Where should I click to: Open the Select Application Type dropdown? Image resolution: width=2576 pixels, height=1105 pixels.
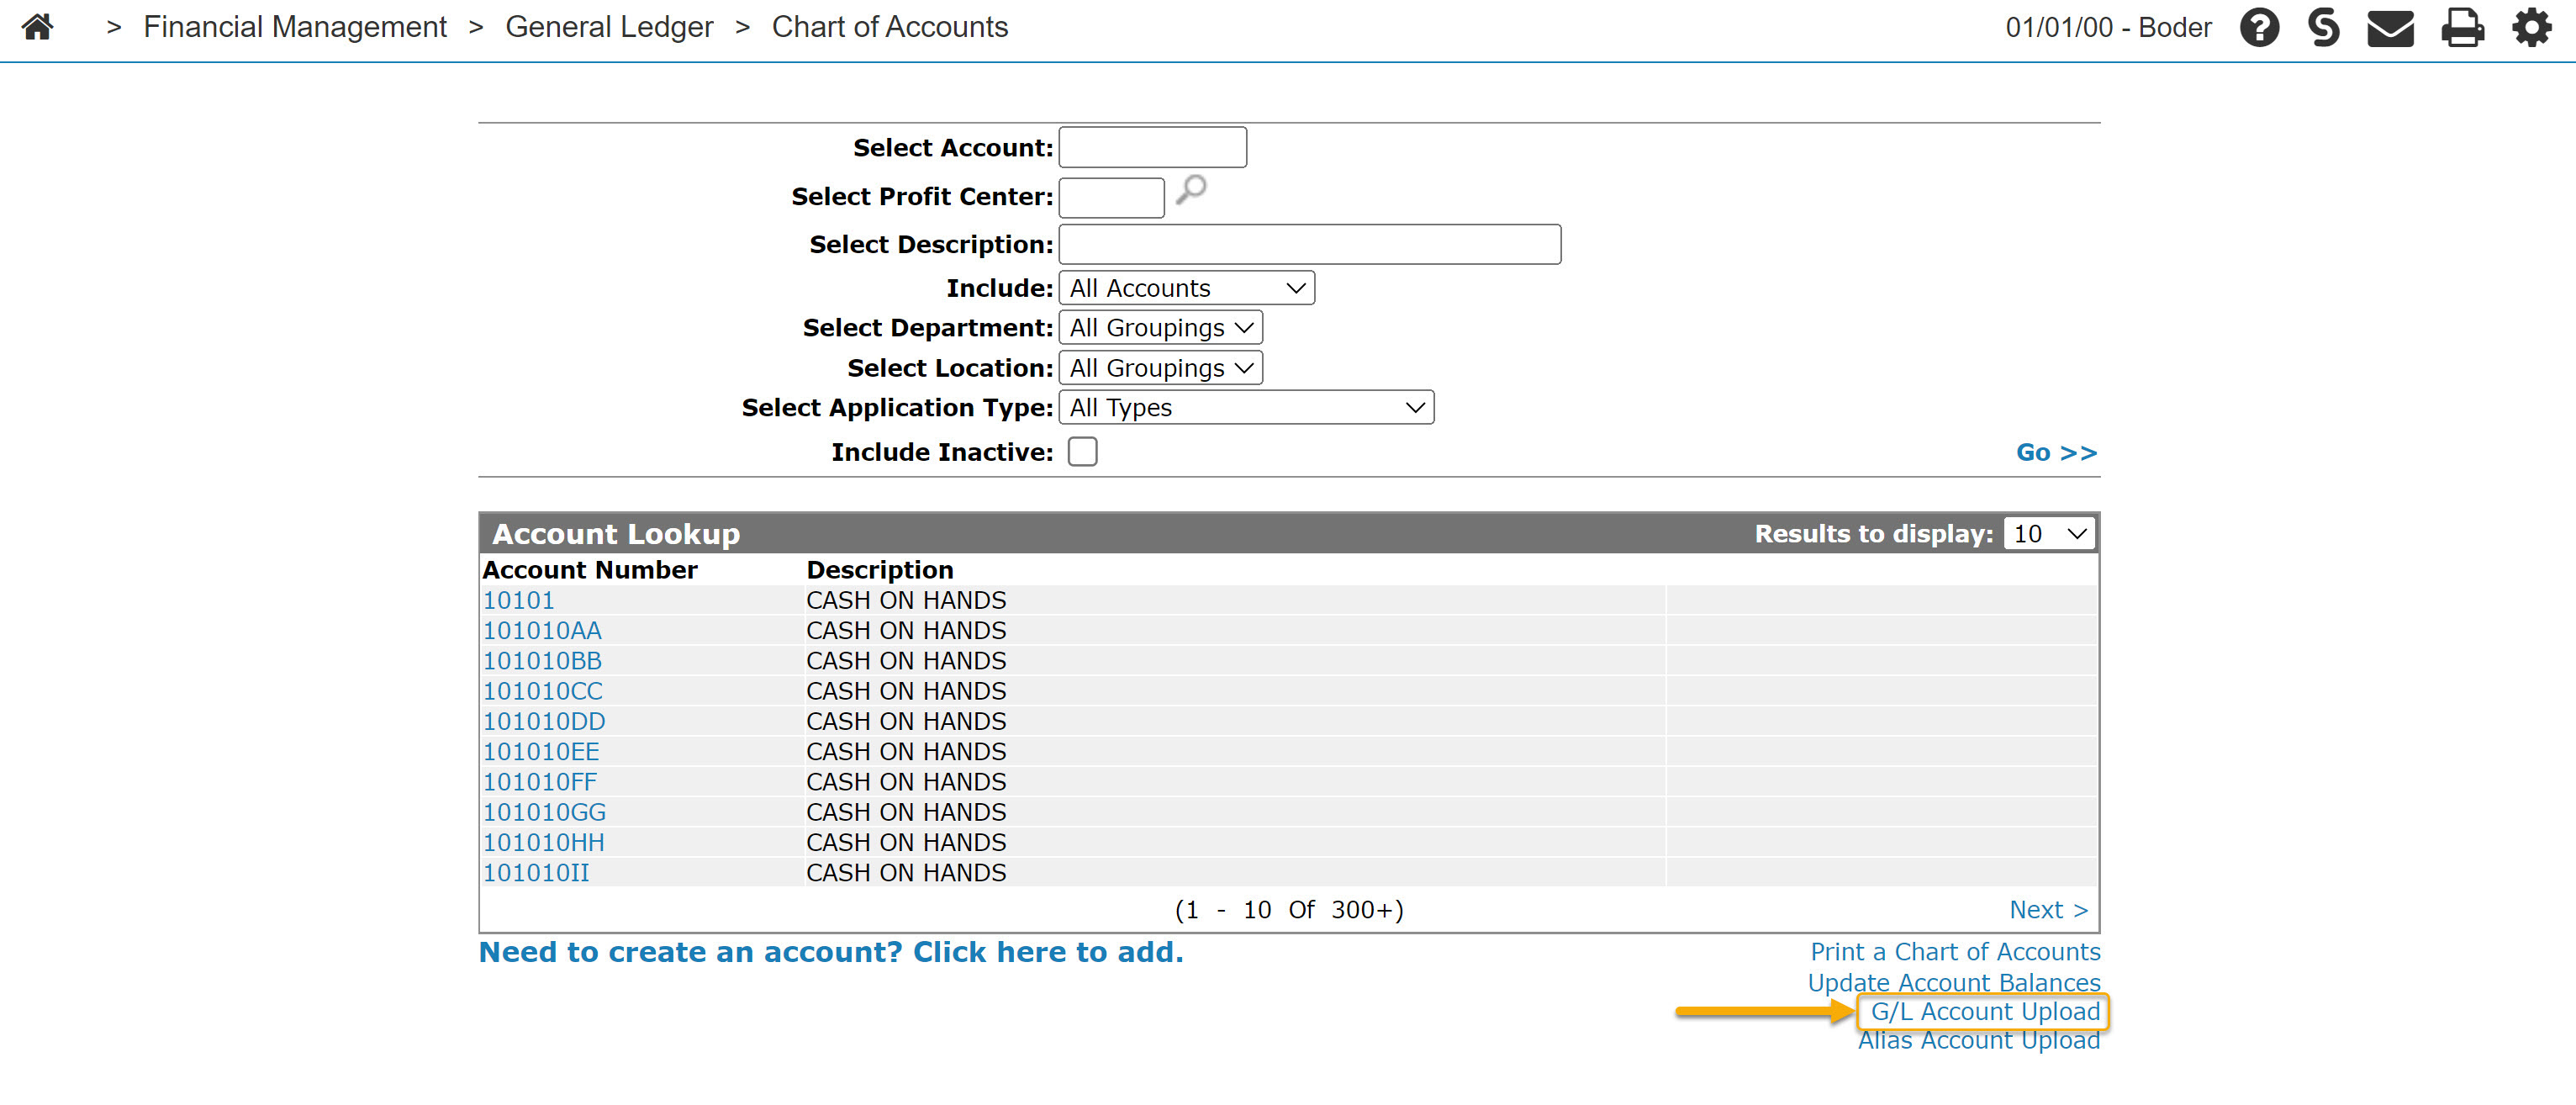click(x=1246, y=408)
